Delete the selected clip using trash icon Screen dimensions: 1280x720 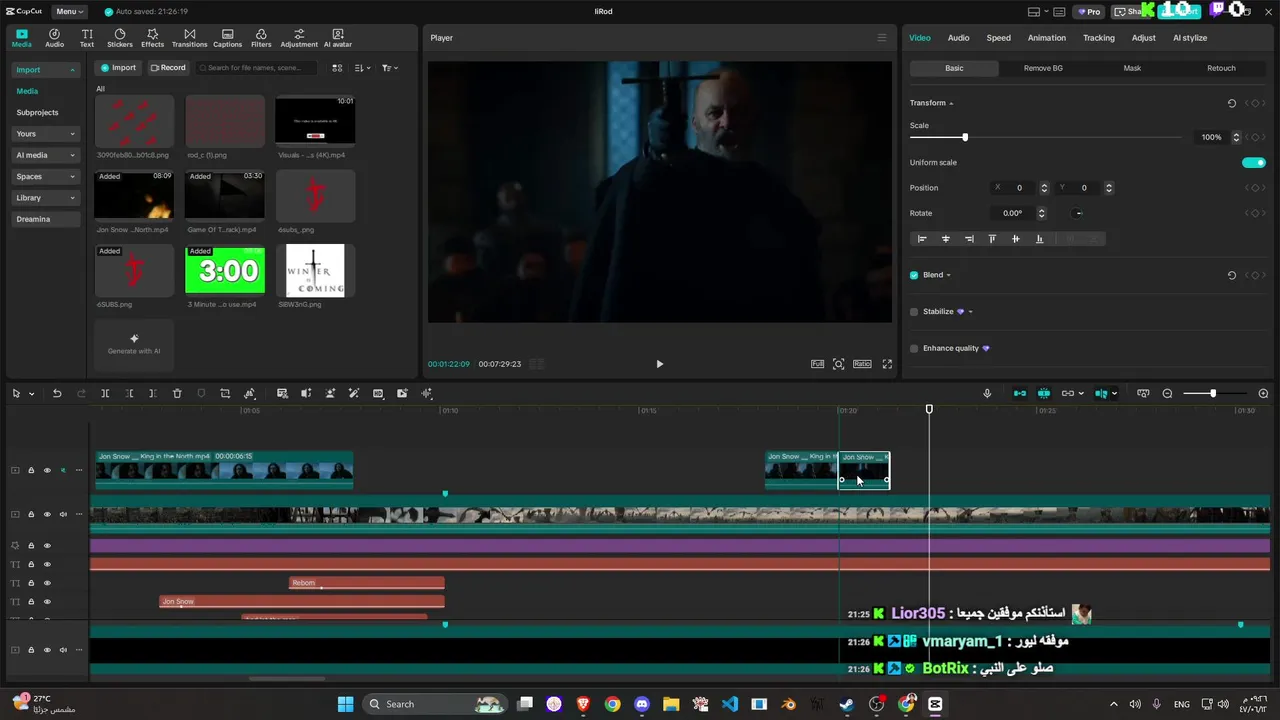click(x=177, y=393)
